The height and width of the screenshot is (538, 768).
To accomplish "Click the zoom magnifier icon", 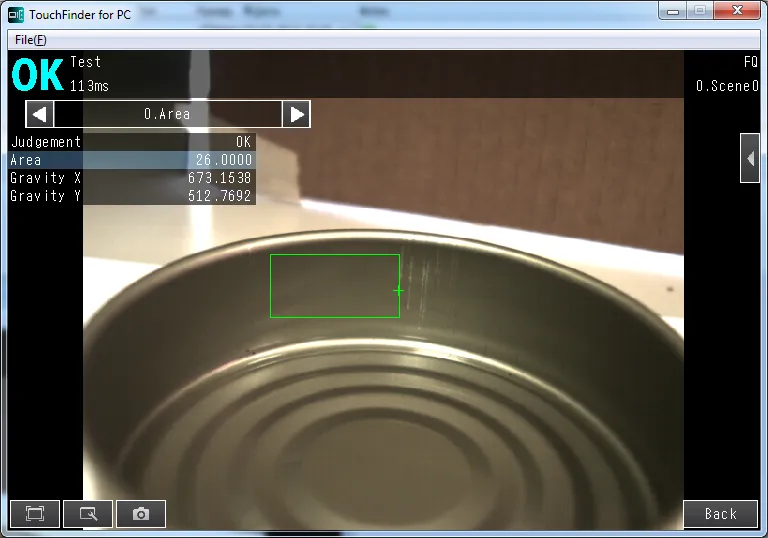I will pyautogui.click(x=88, y=514).
